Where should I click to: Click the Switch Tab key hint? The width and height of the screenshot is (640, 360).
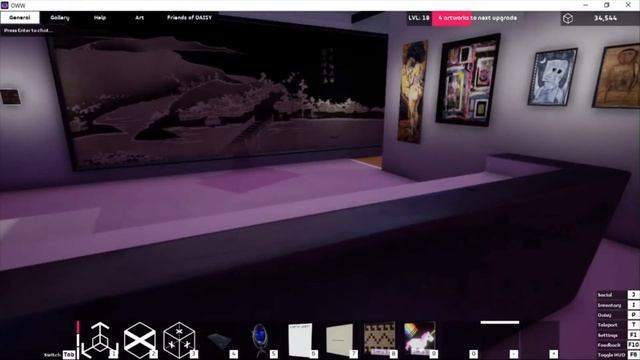(x=60, y=355)
